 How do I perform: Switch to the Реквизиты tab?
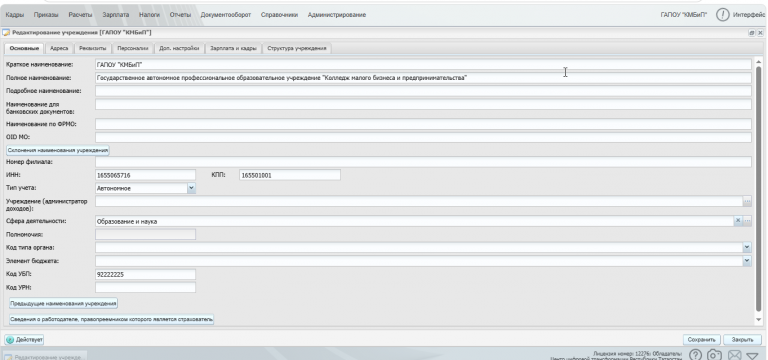[x=93, y=48]
